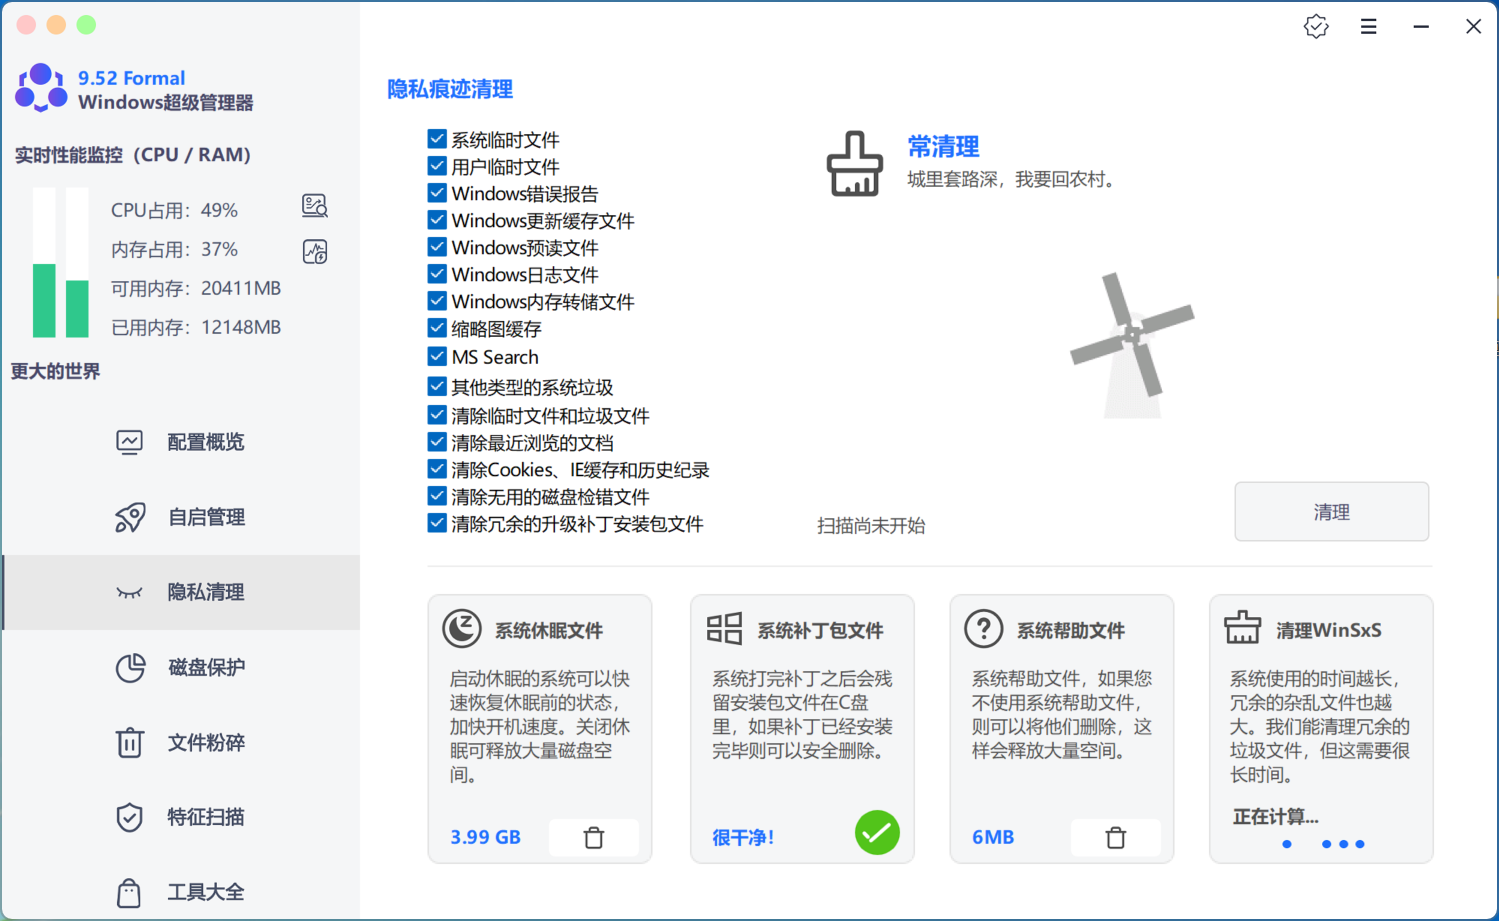Click the memory usage monitor icon

click(x=315, y=251)
